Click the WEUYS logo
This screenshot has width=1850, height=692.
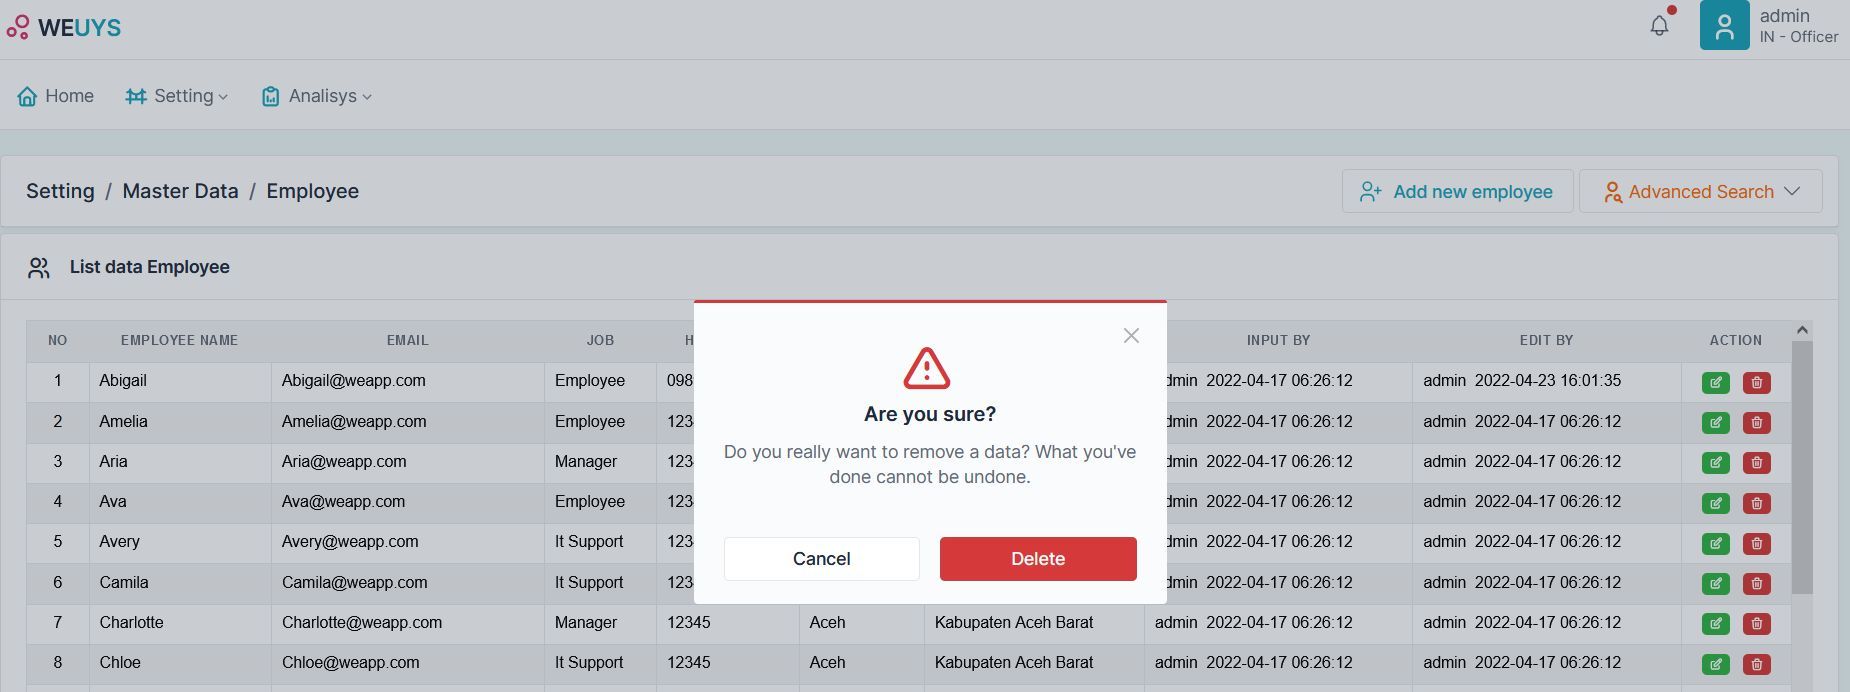tap(64, 27)
